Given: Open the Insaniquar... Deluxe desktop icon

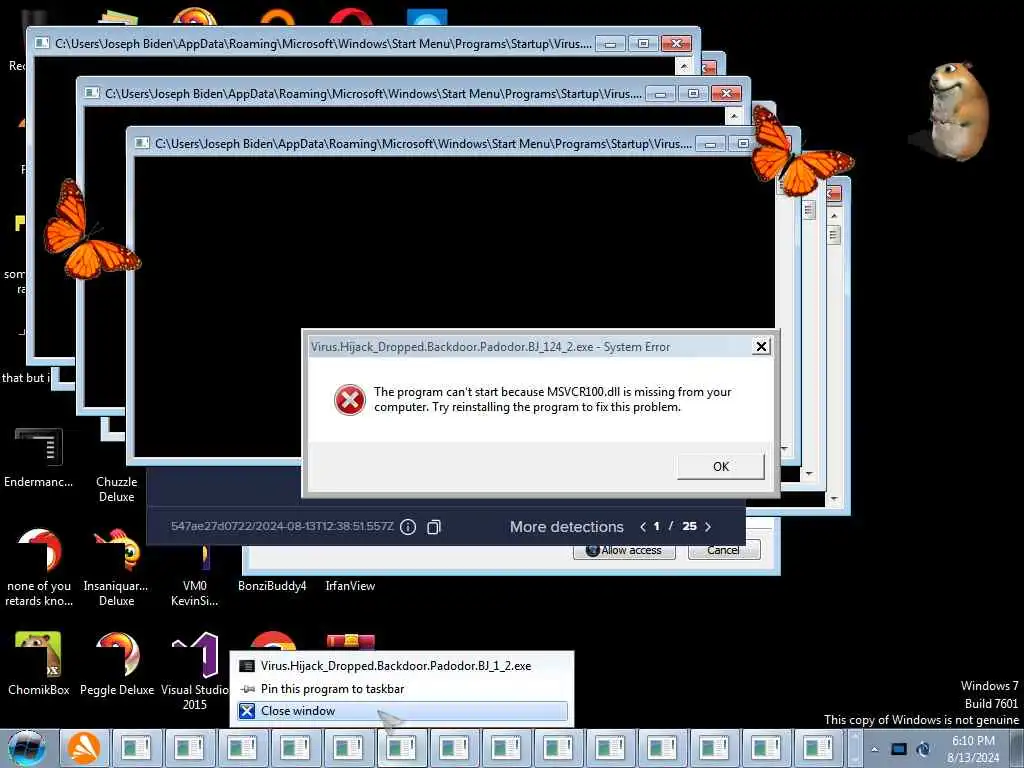Looking at the screenshot, I should pyautogui.click(x=116, y=567).
